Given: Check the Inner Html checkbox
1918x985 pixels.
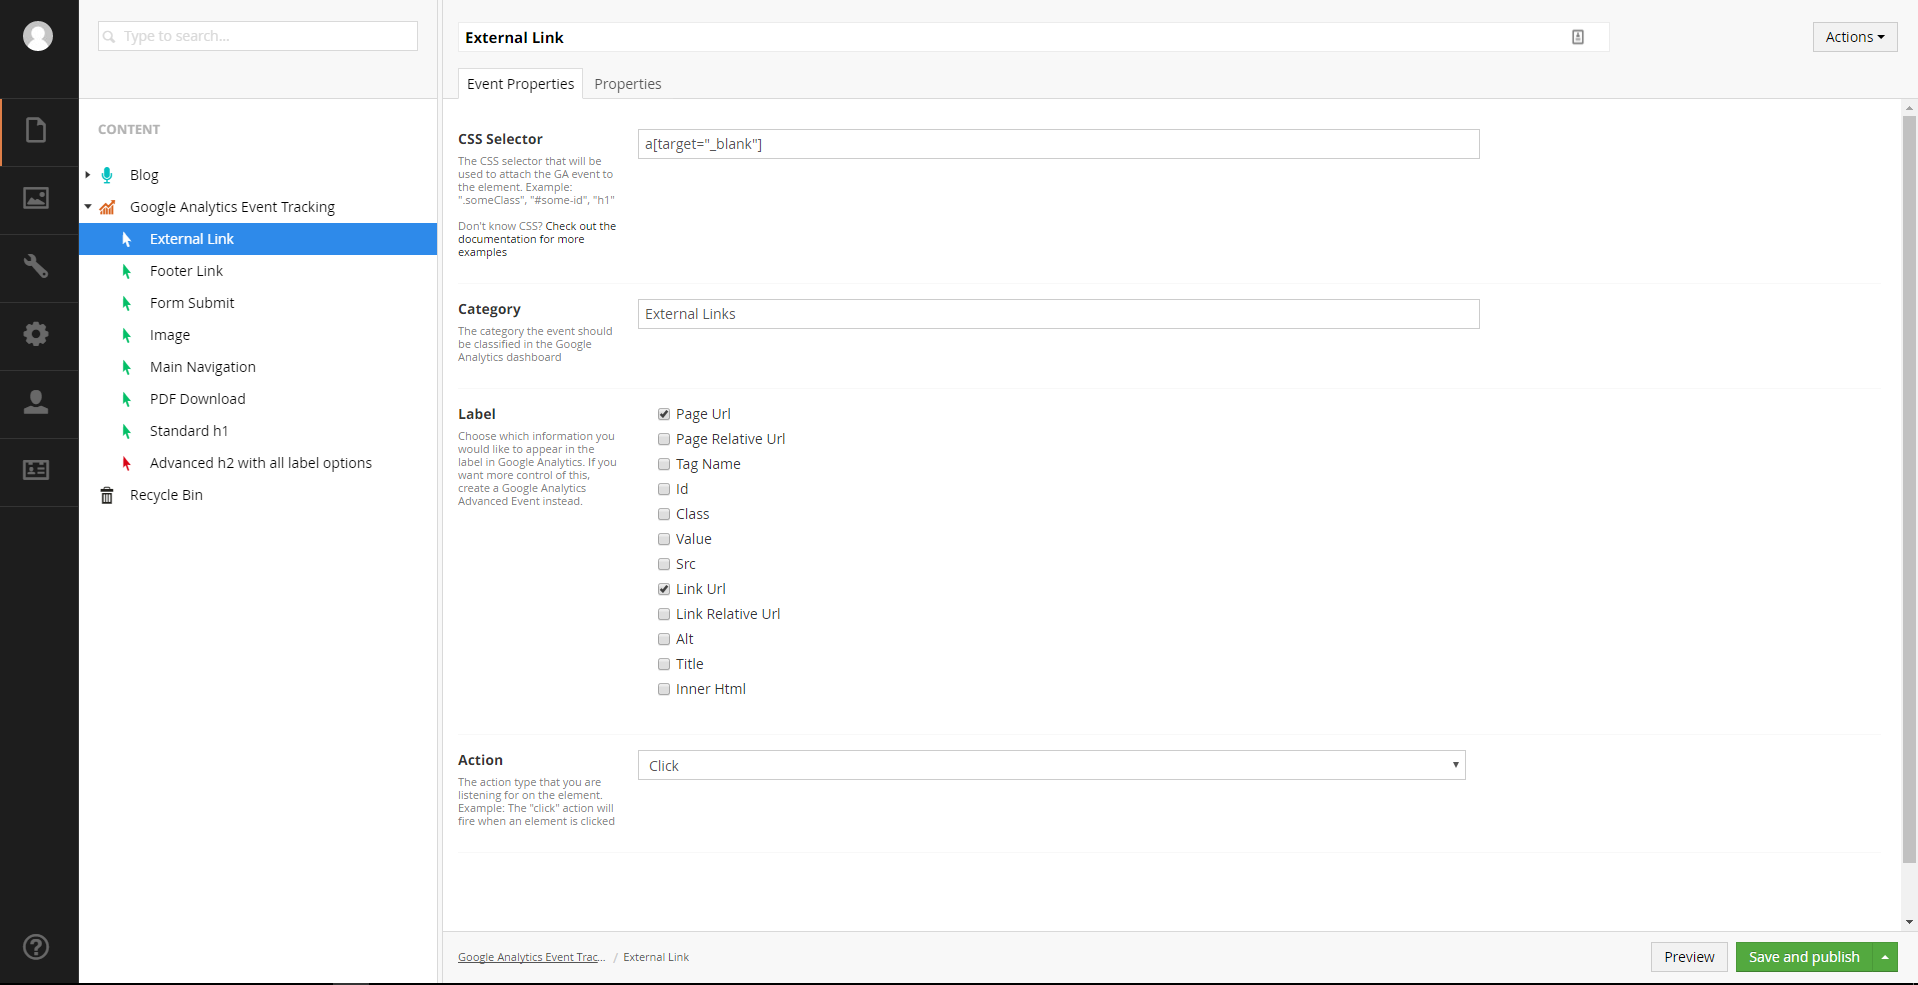Looking at the screenshot, I should click(x=664, y=689).
